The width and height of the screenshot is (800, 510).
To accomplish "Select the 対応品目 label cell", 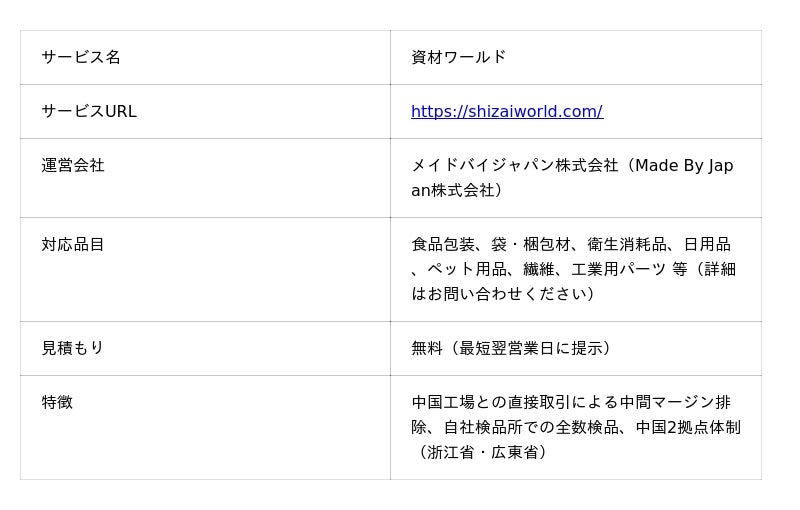I will 73,245.
